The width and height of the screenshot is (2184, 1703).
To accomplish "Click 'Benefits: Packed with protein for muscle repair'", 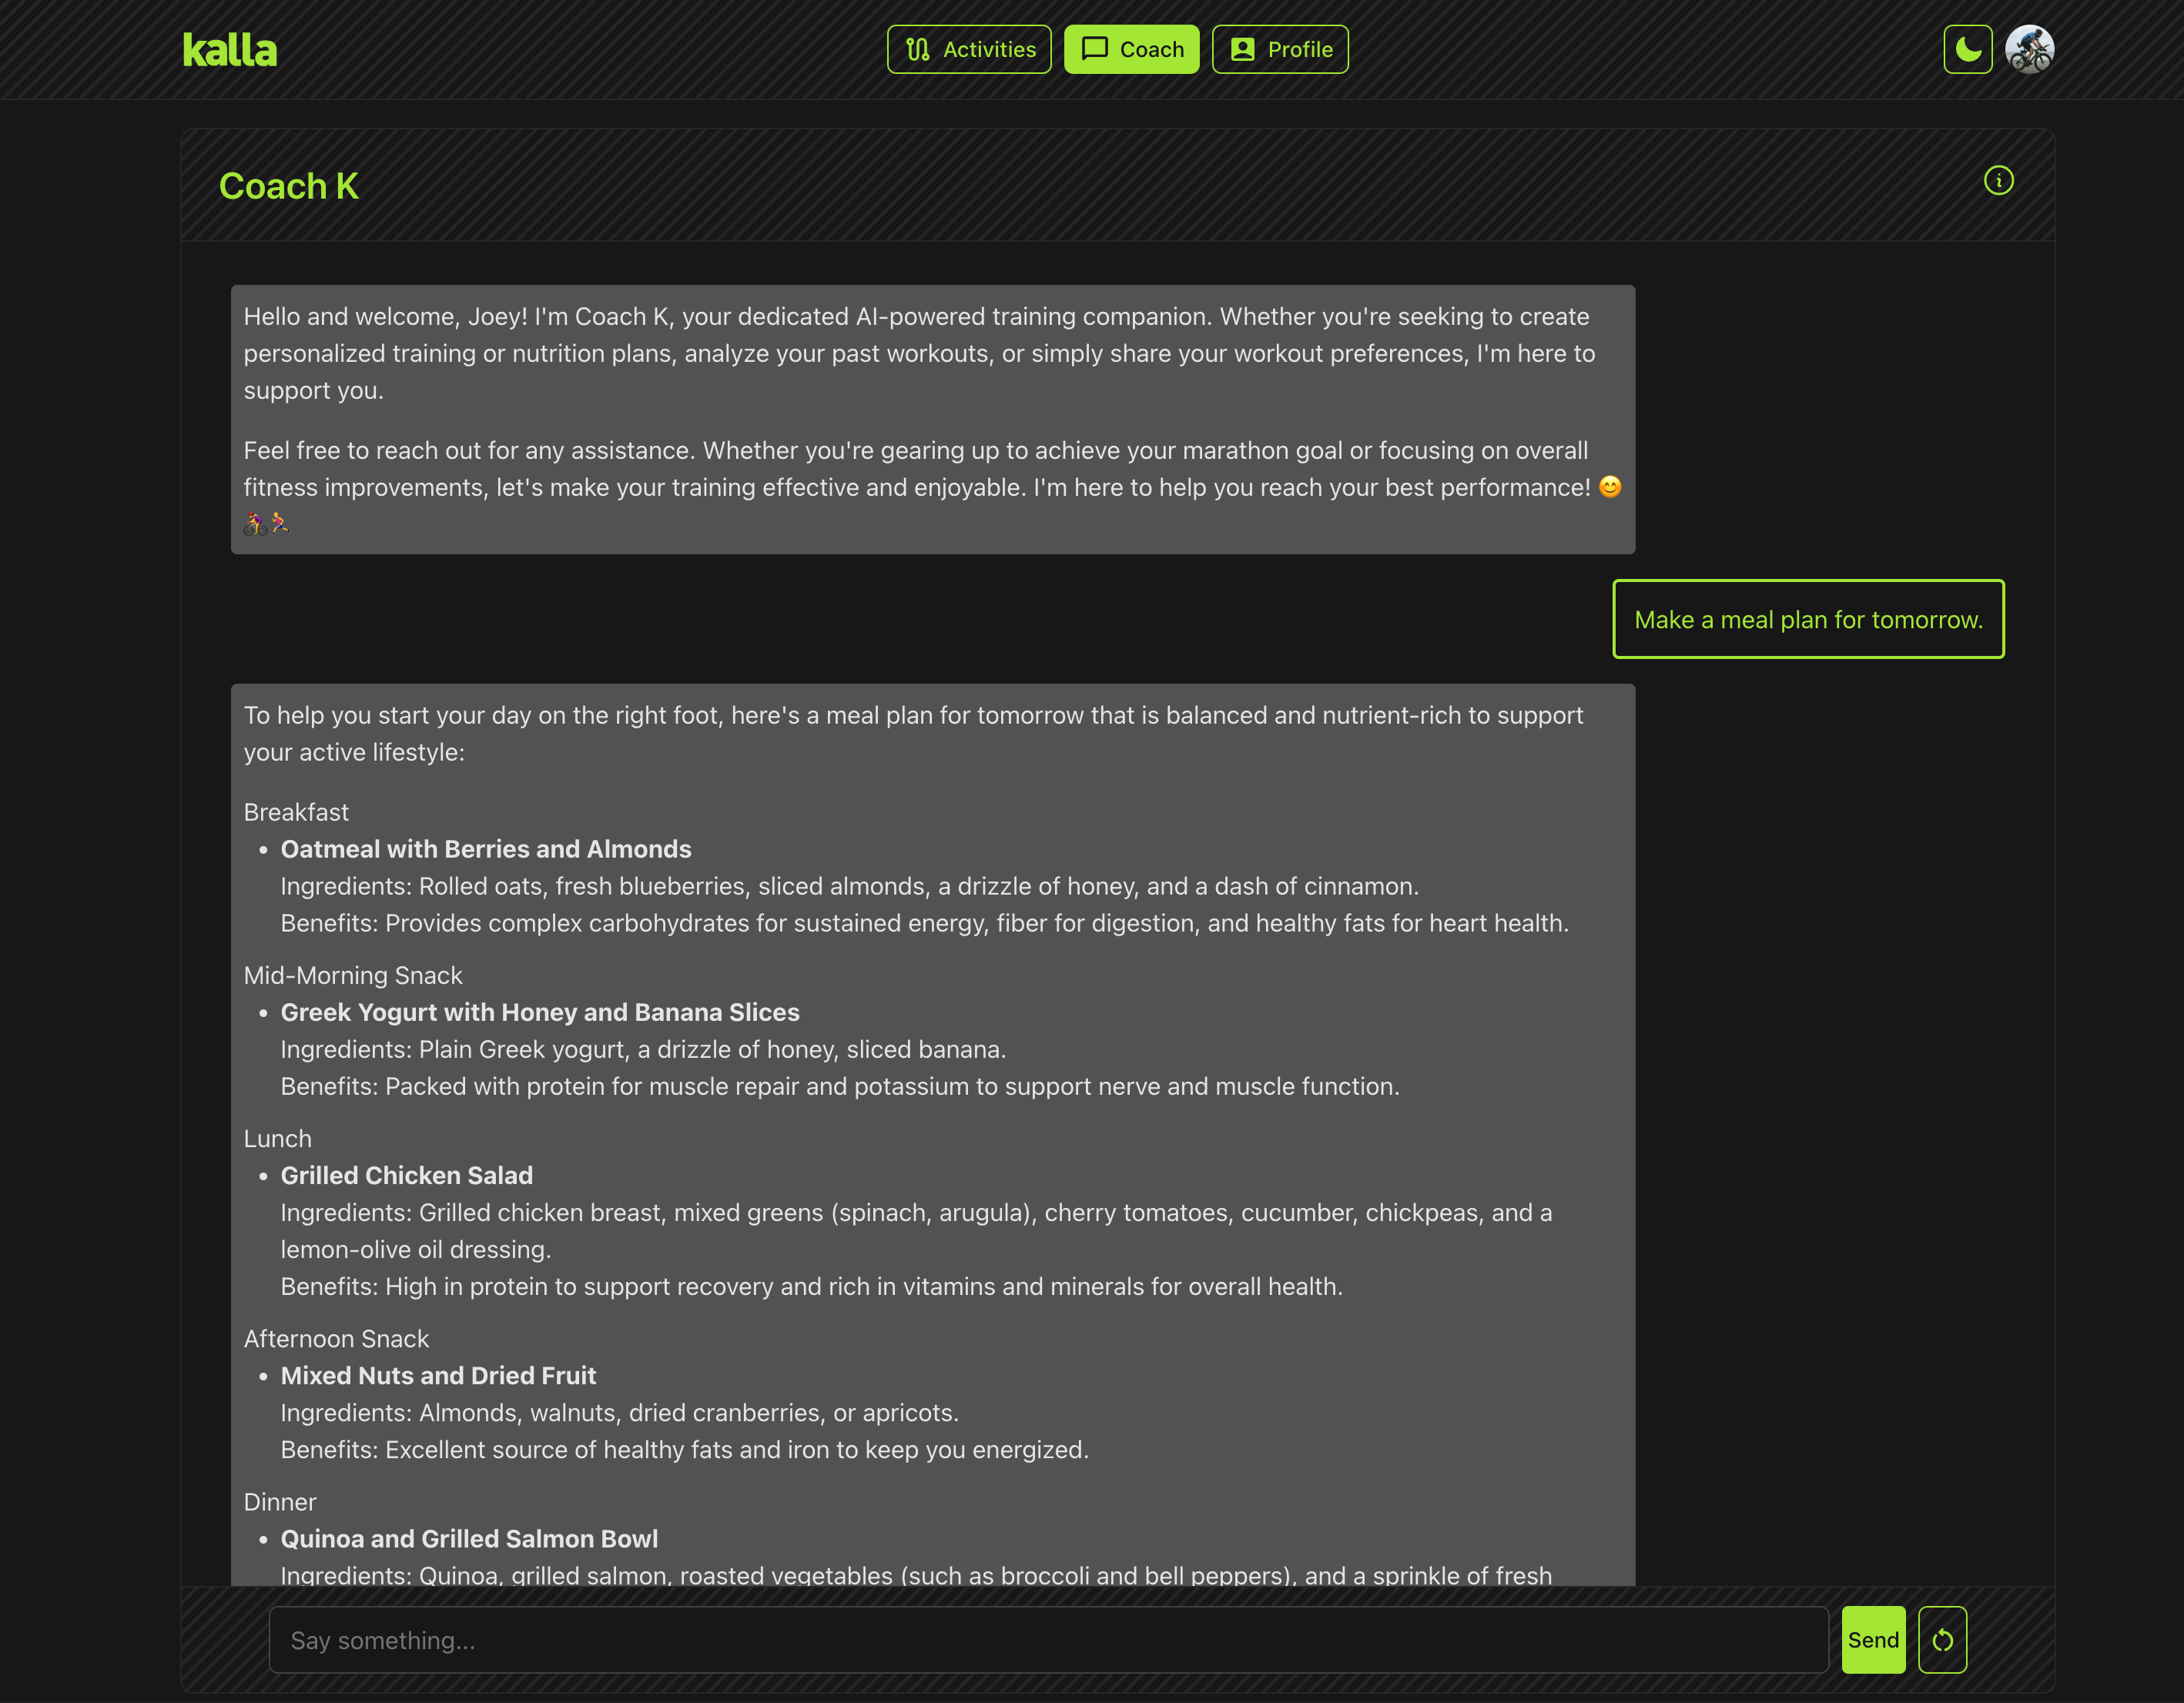I will coord(840,1086).
